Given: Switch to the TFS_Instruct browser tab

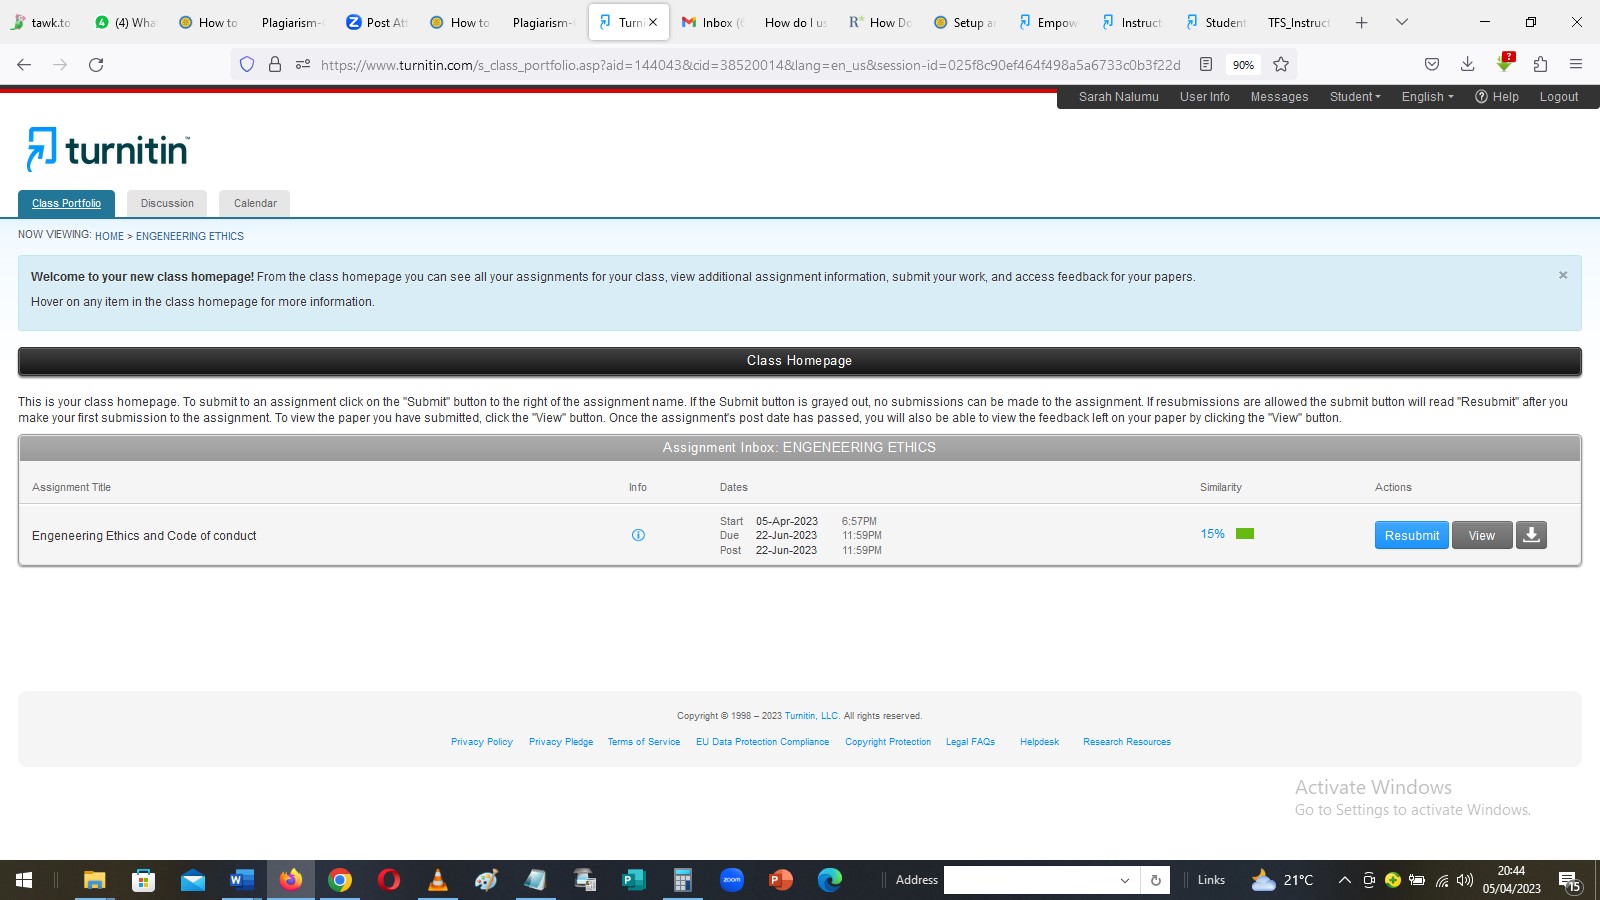Looking at the screenshot, I should pos(1298,22).
